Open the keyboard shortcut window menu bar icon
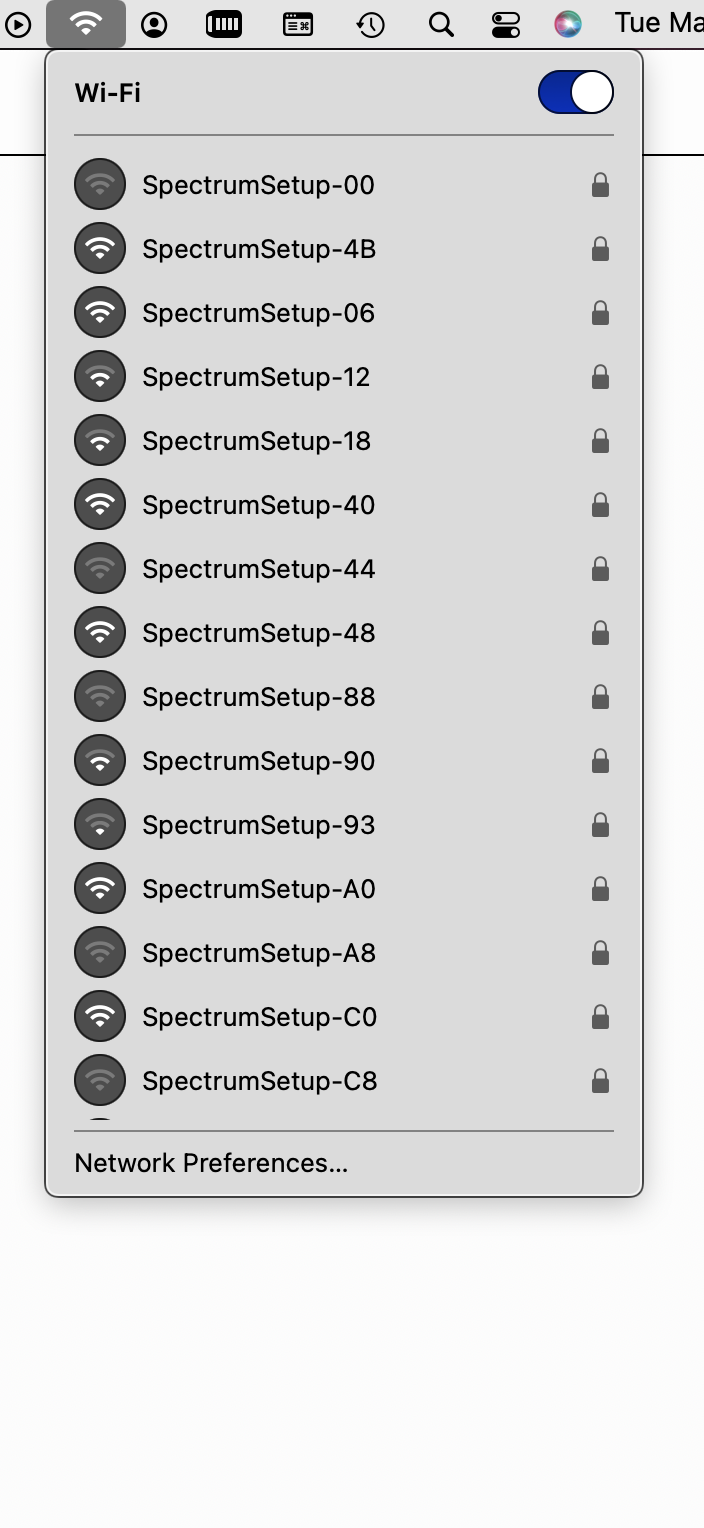 pyautogui.click(x=297, y=24)
